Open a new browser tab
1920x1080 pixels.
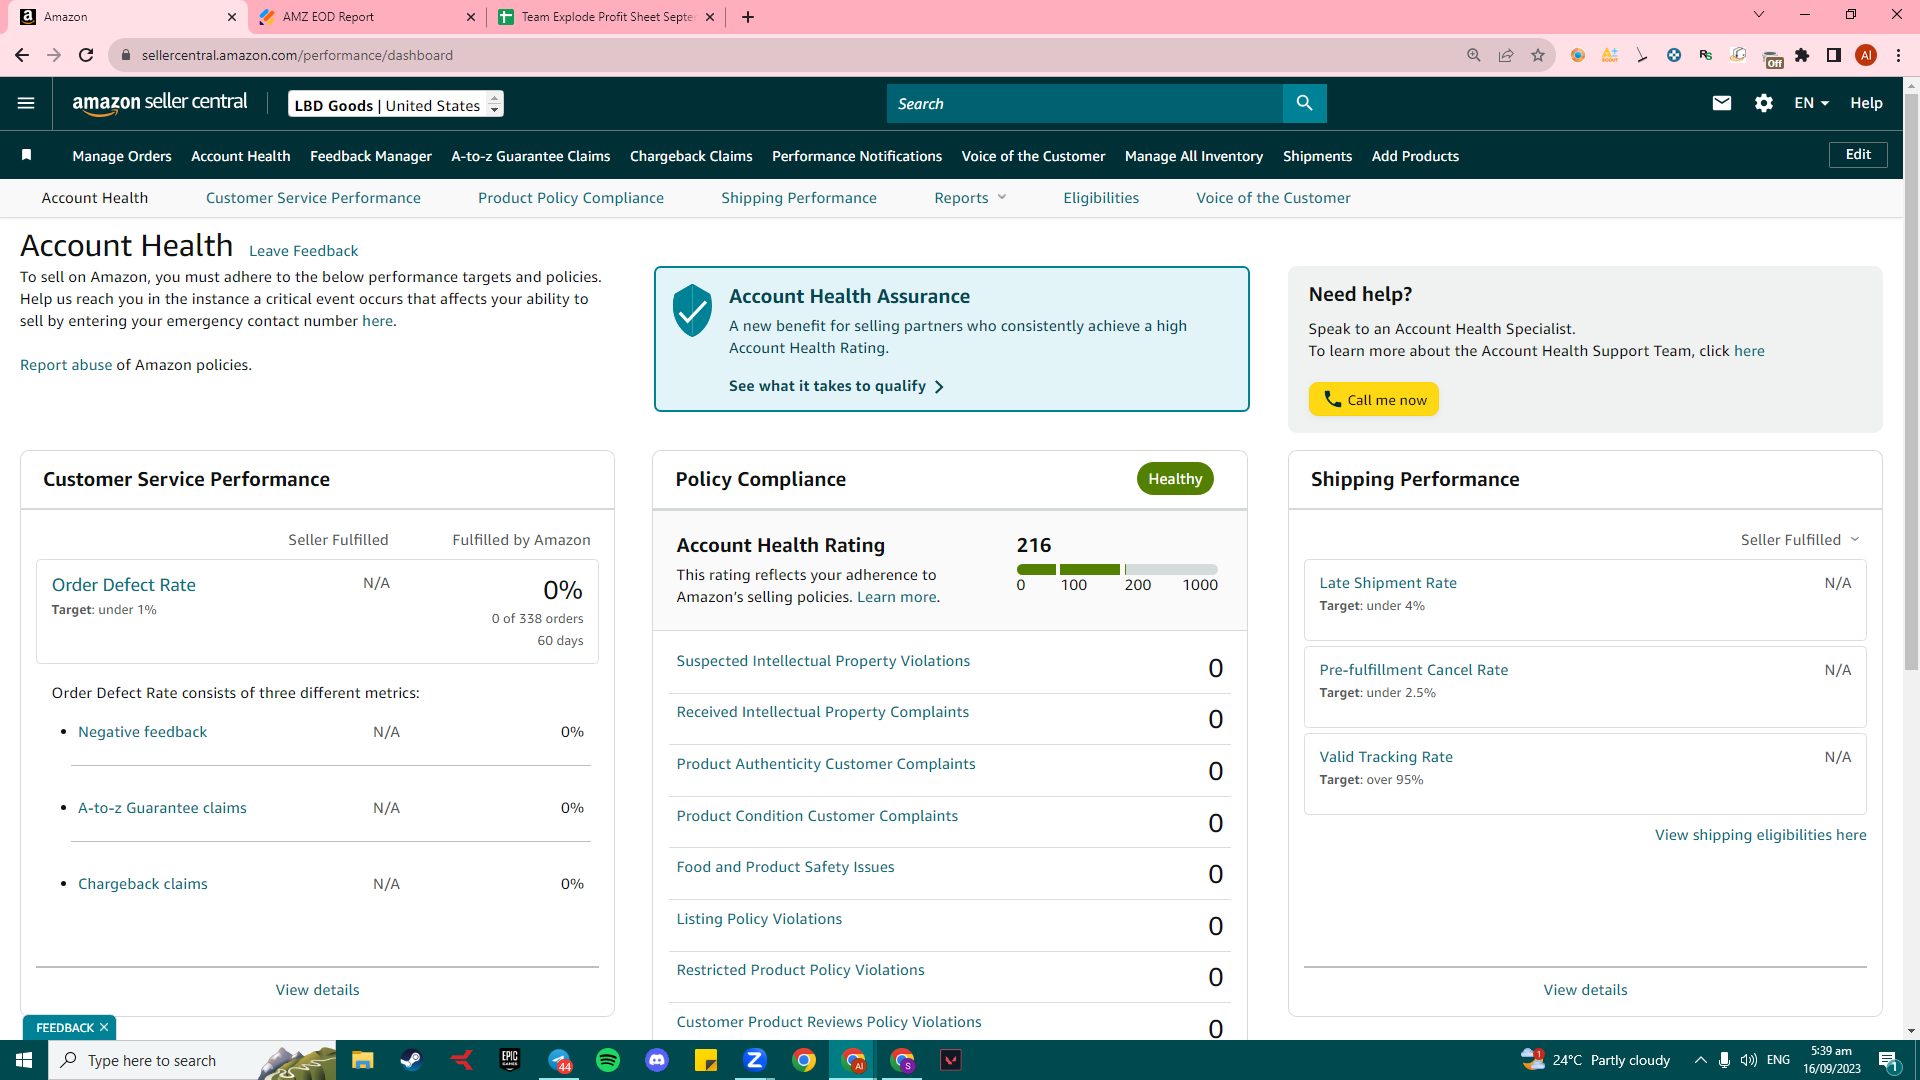[x=748, y=17]
